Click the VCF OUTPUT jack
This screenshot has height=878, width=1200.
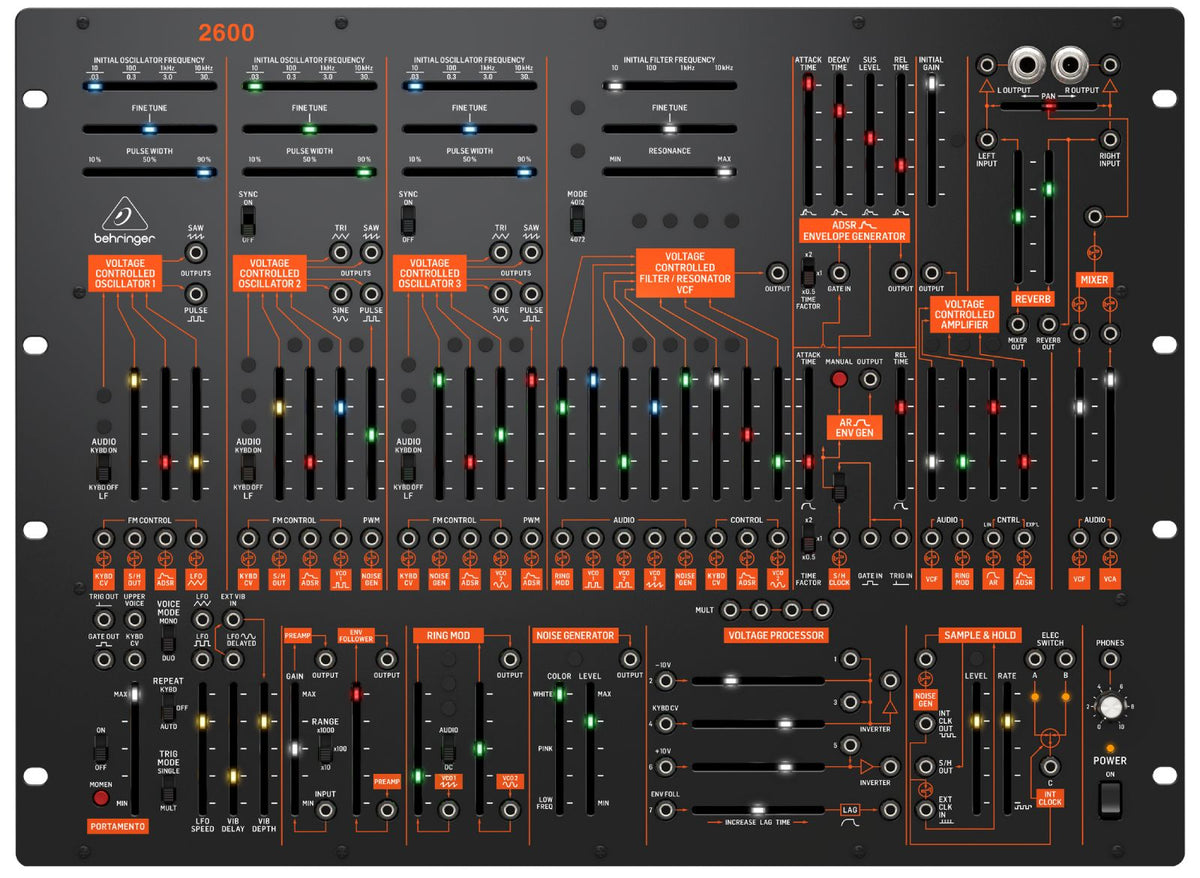click(777, 272)
